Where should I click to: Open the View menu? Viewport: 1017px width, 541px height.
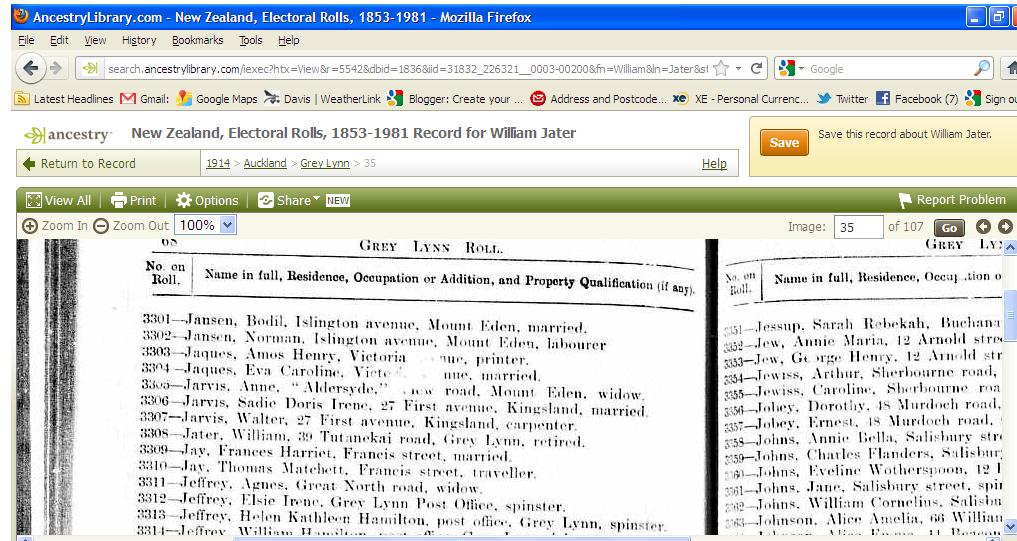pyautogui.click(x=95, y=40)
